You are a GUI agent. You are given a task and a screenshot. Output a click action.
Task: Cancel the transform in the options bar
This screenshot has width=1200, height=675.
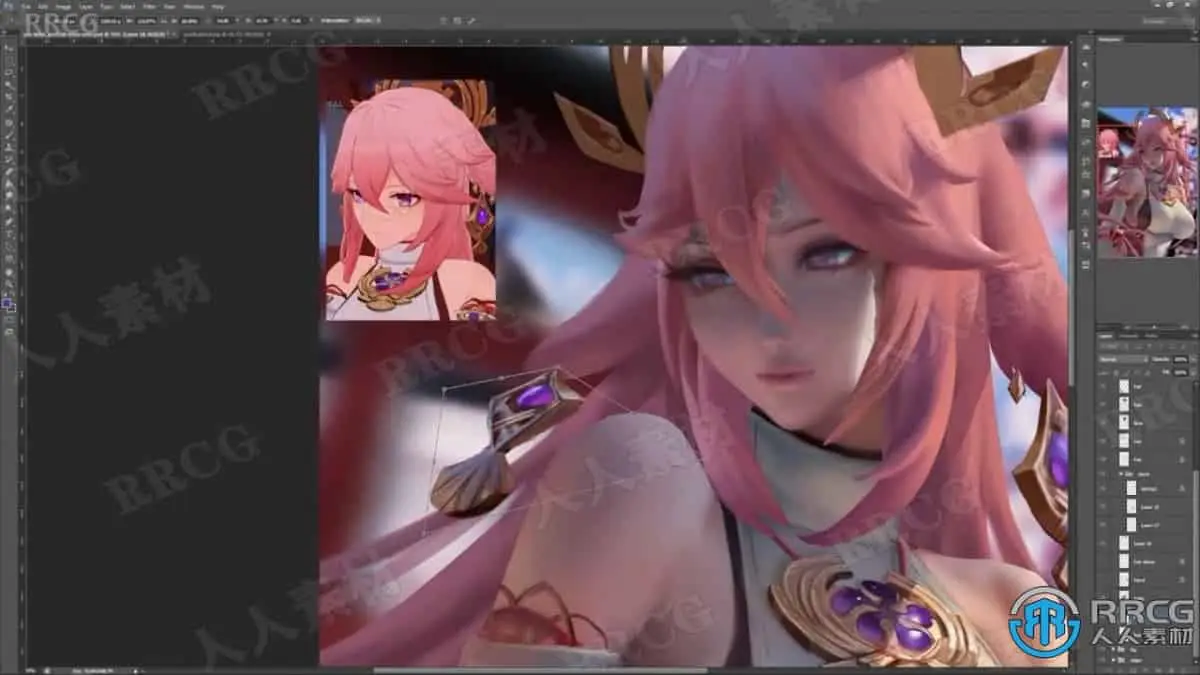tap(457, 21)
